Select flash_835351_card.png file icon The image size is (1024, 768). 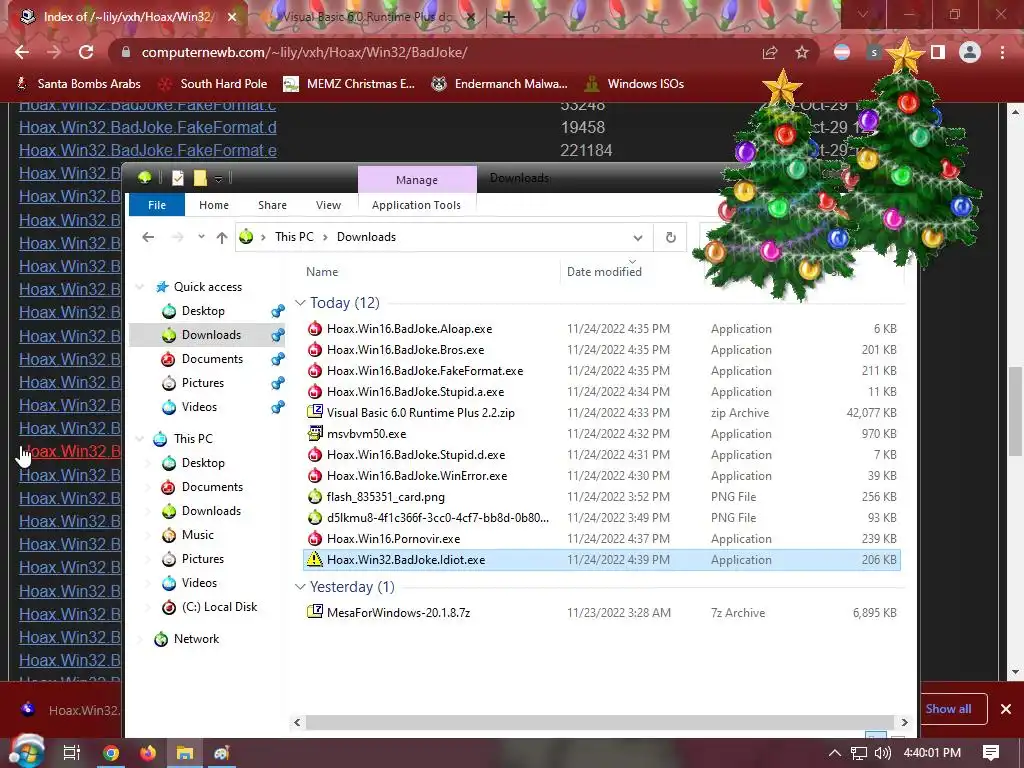coord(315,496)
